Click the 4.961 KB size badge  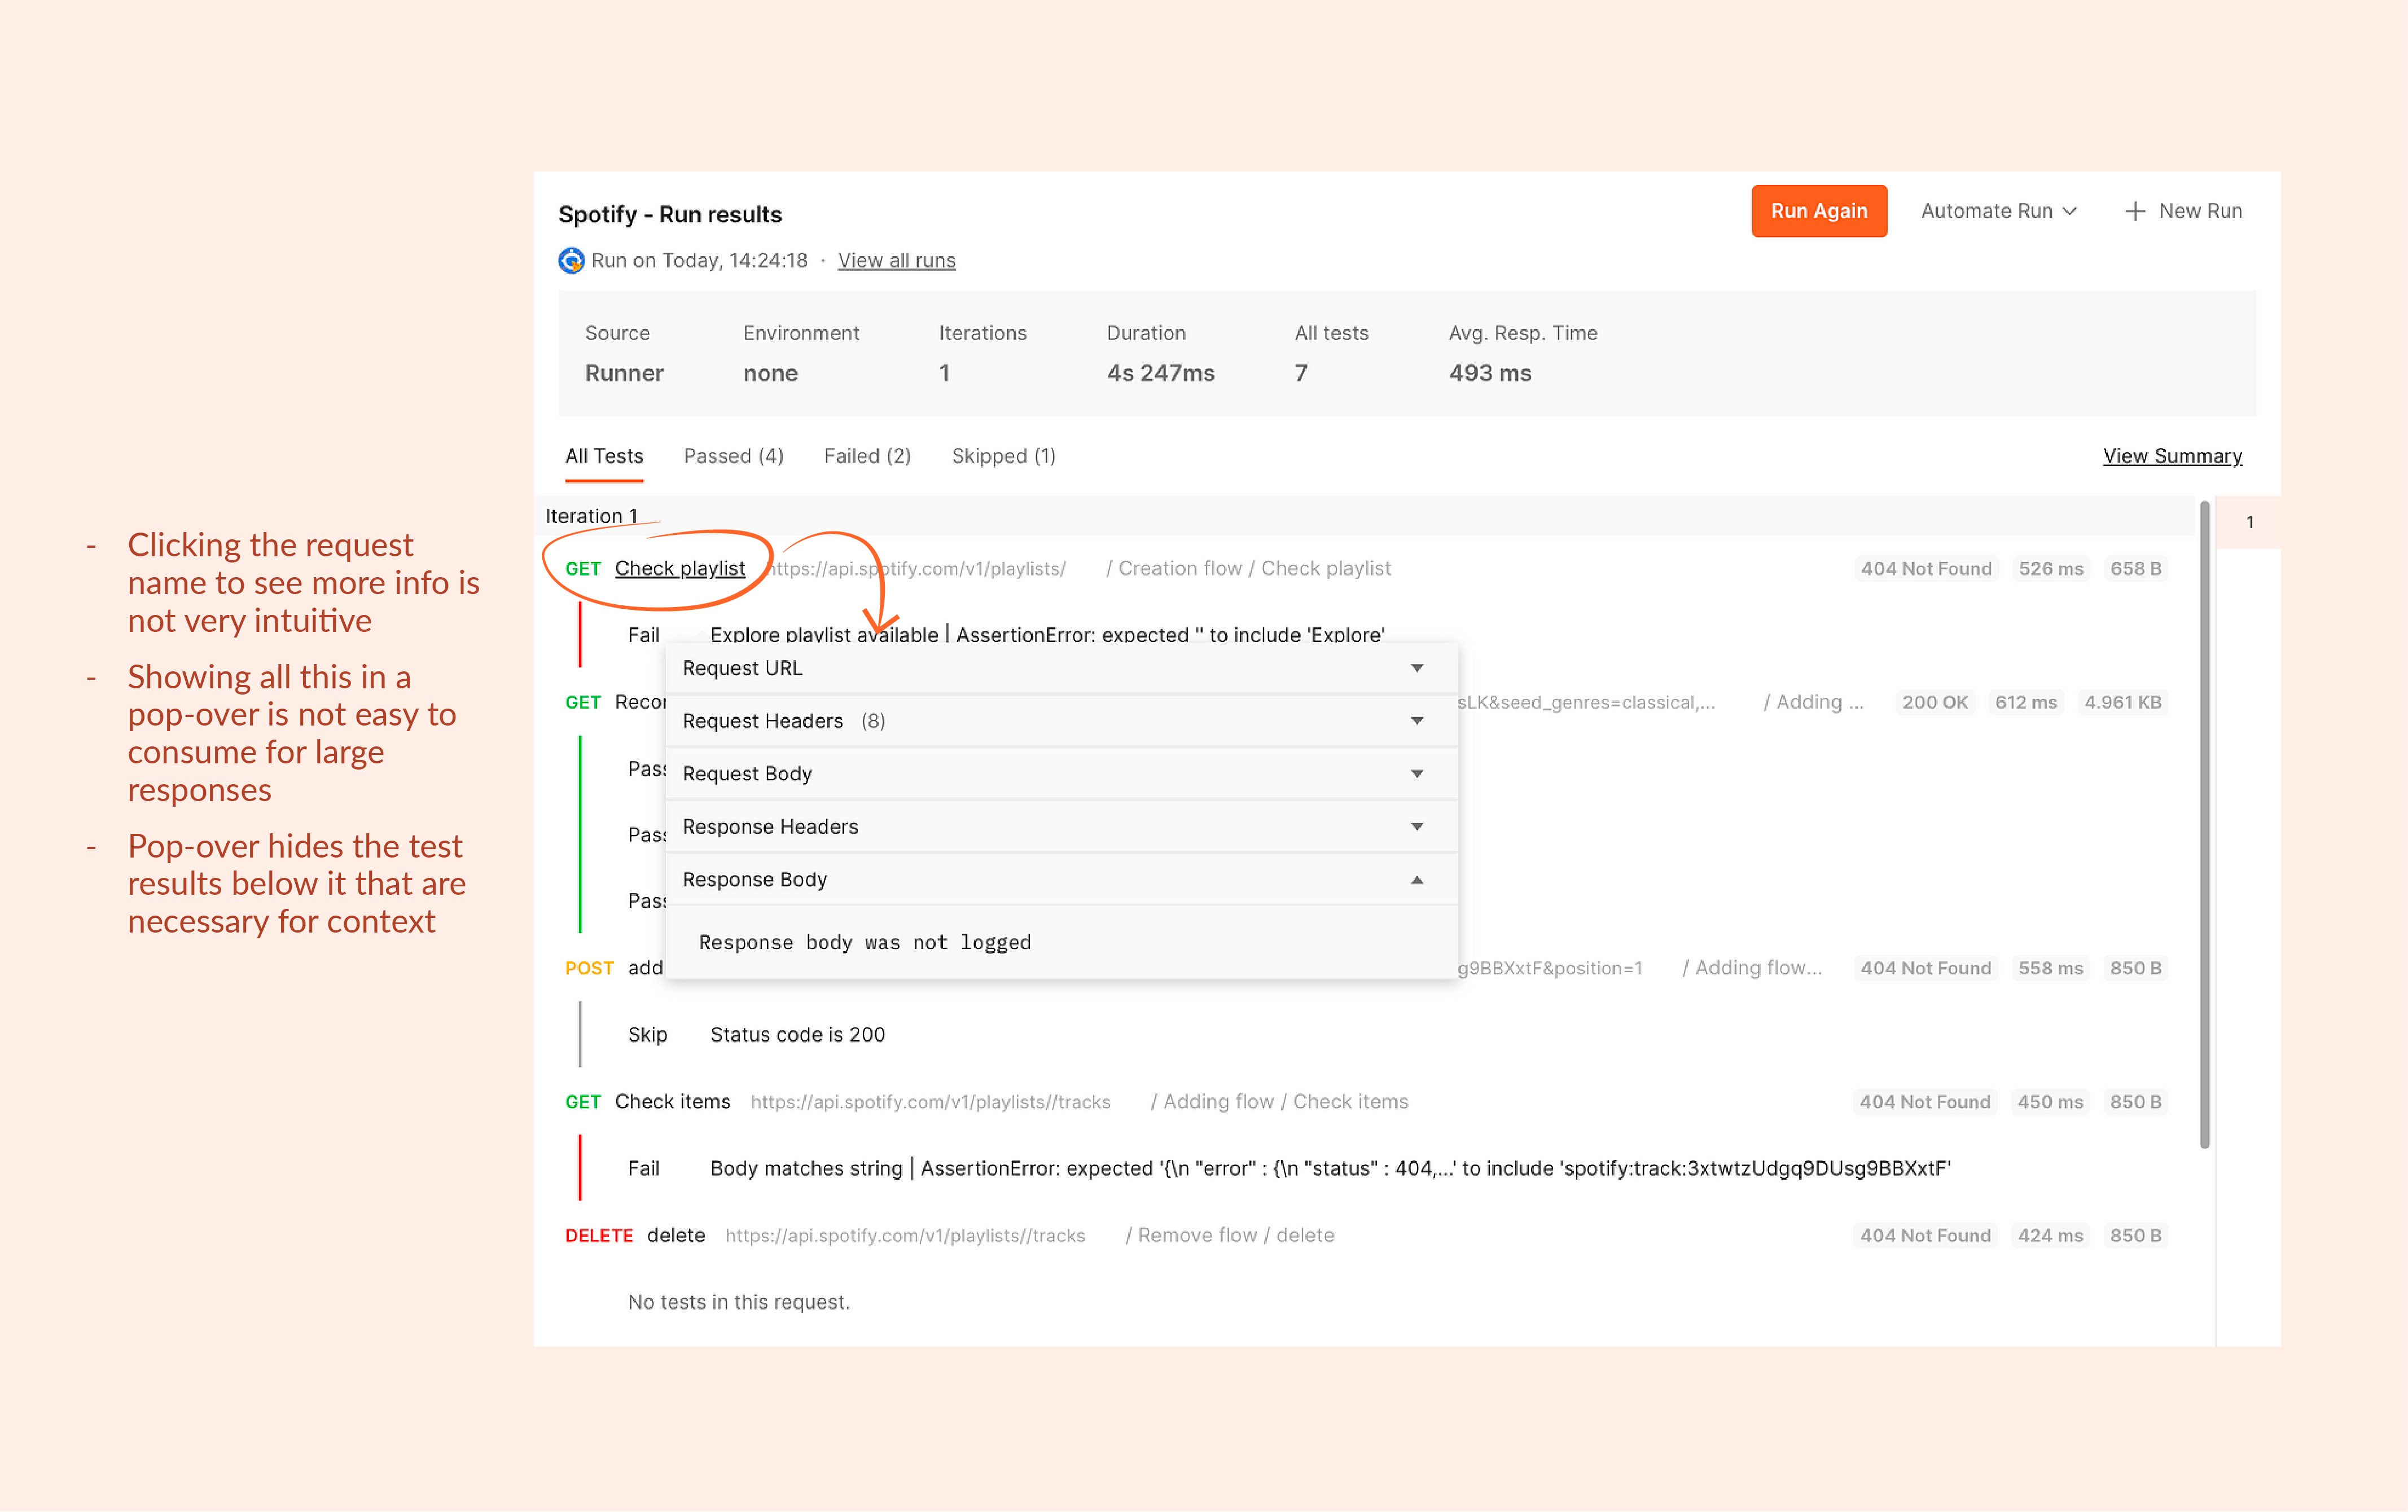[2122, 702]
